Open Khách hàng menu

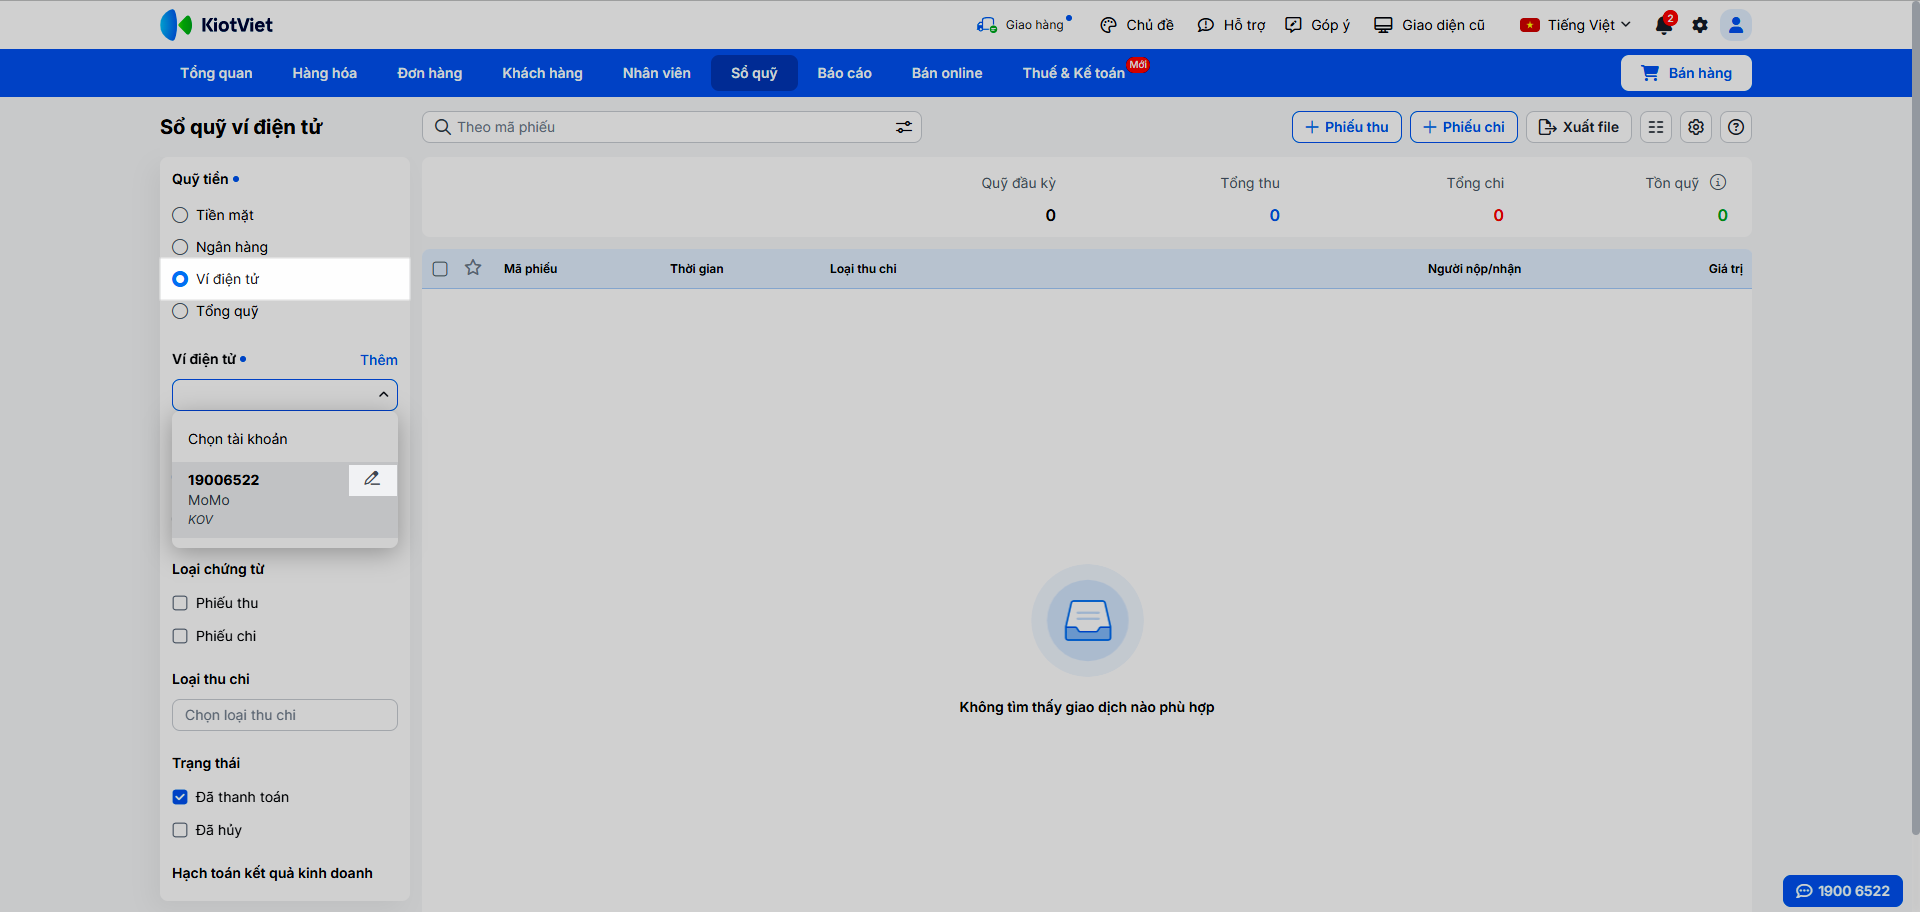[x=542, y=73]
